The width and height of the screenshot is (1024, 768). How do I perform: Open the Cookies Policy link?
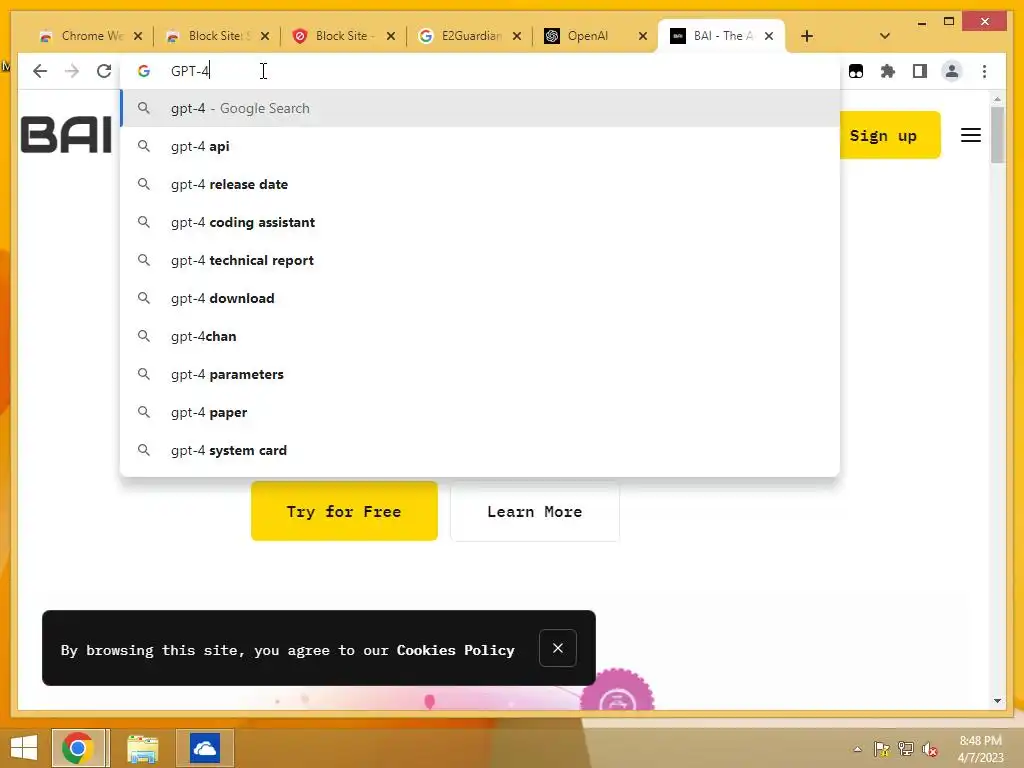455,650
